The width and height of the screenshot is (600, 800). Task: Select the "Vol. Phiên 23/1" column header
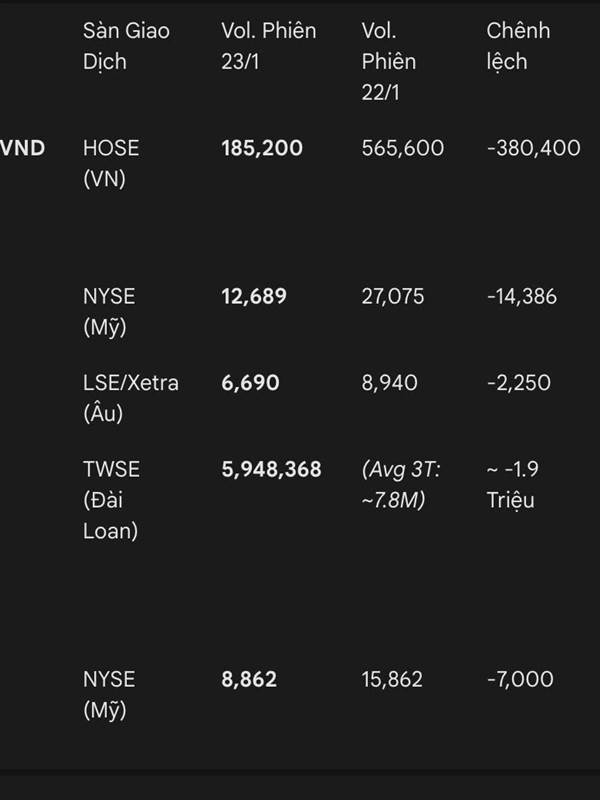pyautogui.click(x=268, y=46)
